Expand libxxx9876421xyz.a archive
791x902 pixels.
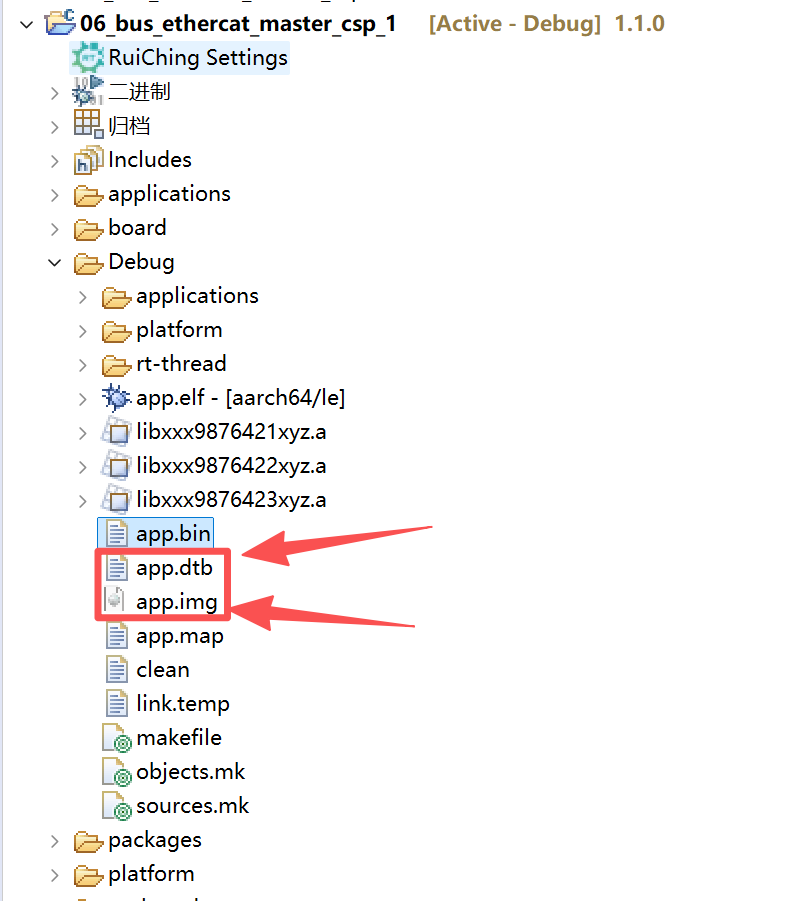pos(83,433)
